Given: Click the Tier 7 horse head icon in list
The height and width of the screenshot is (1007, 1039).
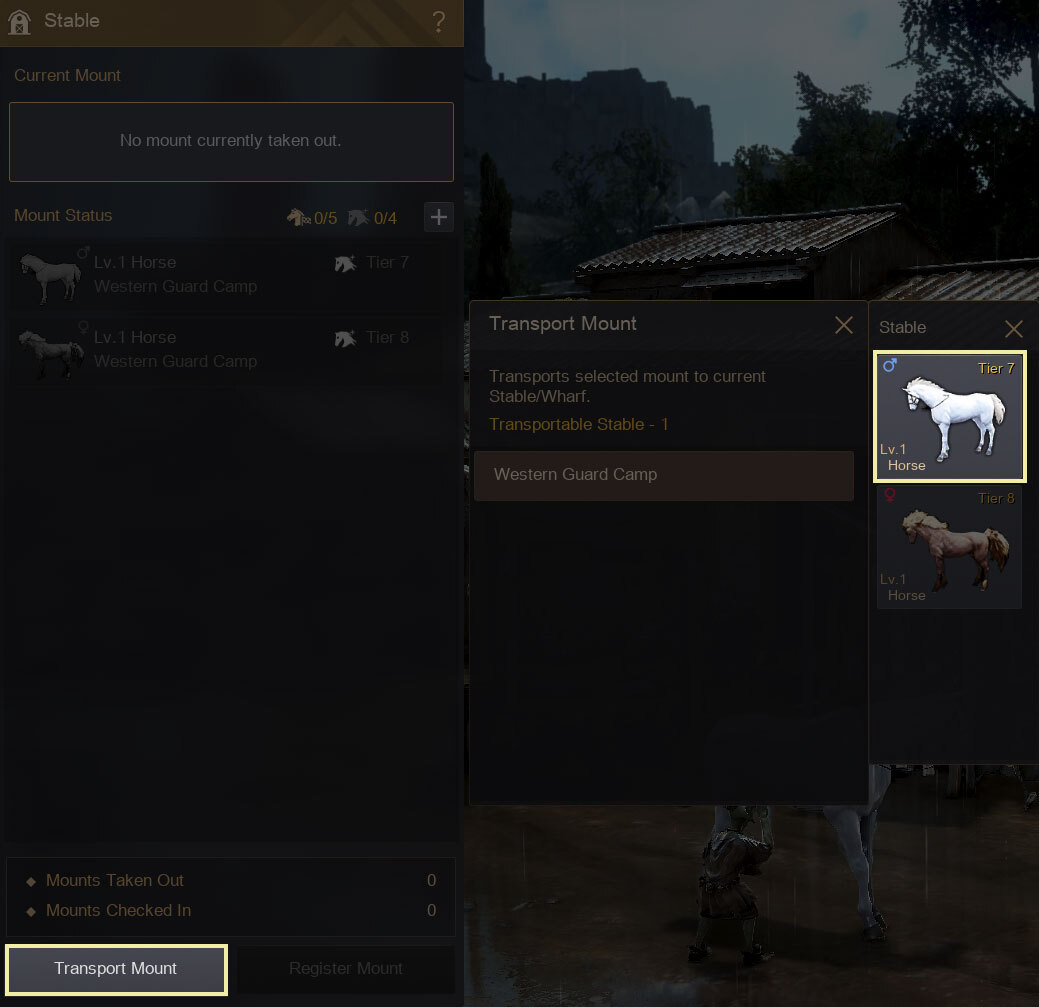Looking at the screenshot, I should coord(345,264).
